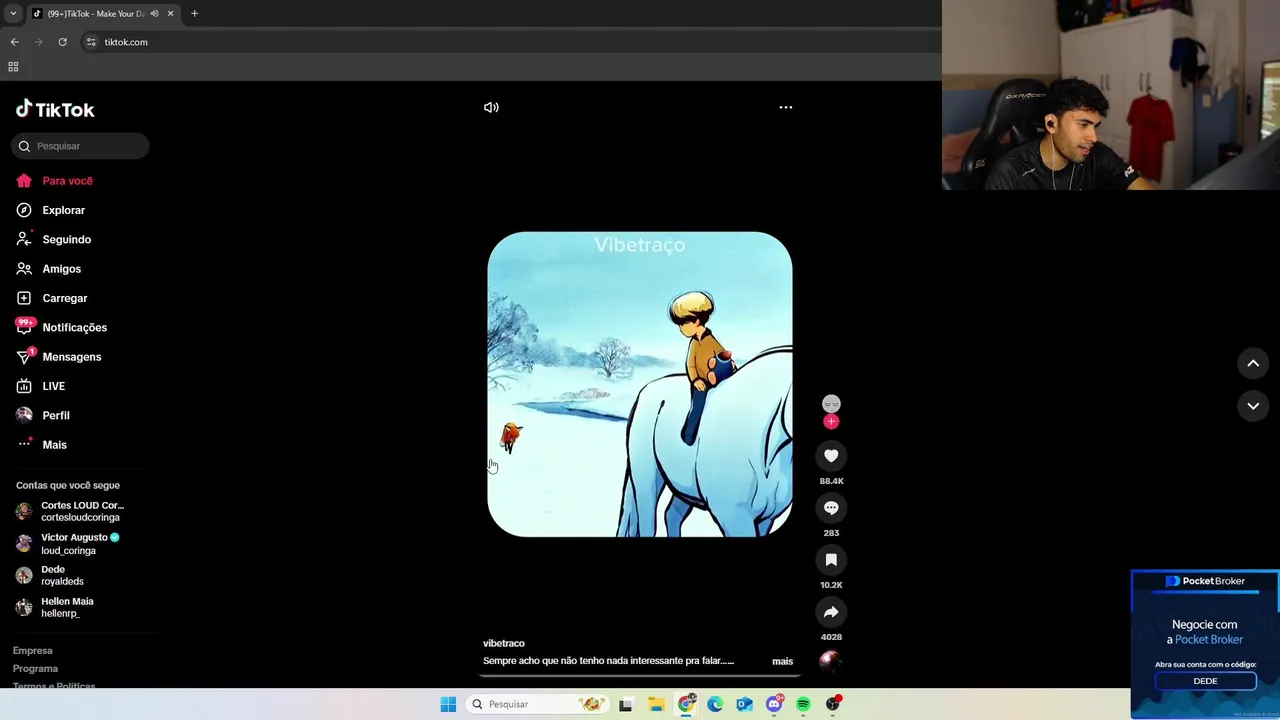This screenshot has height=720, width=1280.
Task: Open Dede royaldeds account
Action: pyautogui.click(x=50, y=575)
